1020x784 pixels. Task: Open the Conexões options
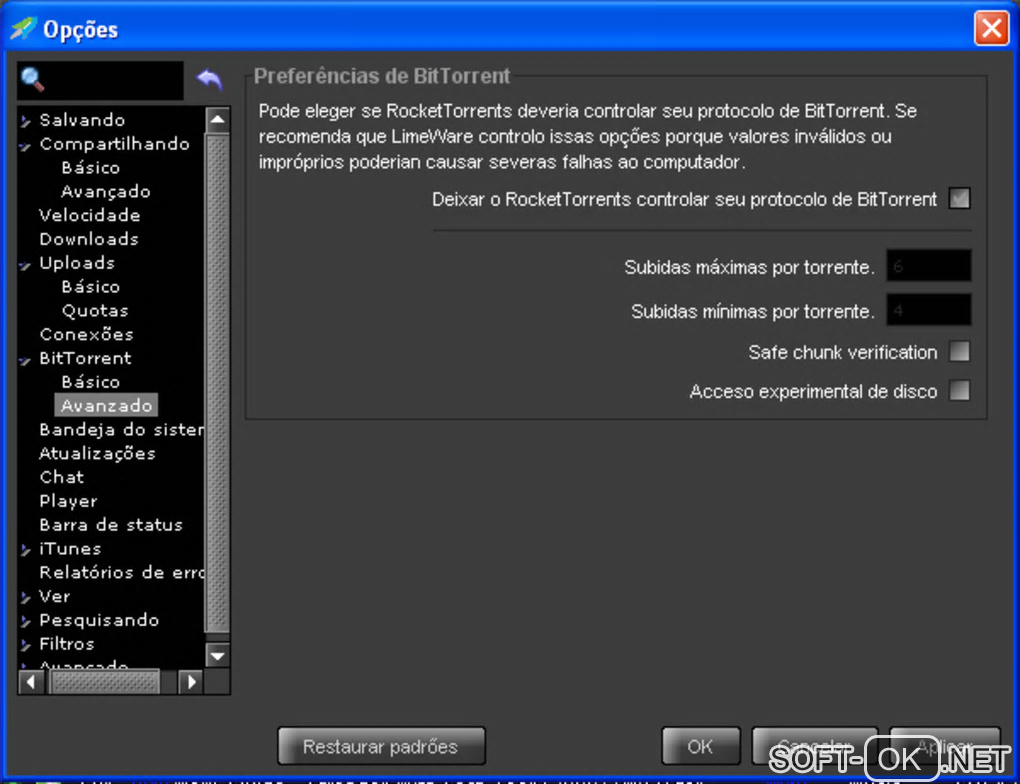pyautogui.click(x=87, y=334)
